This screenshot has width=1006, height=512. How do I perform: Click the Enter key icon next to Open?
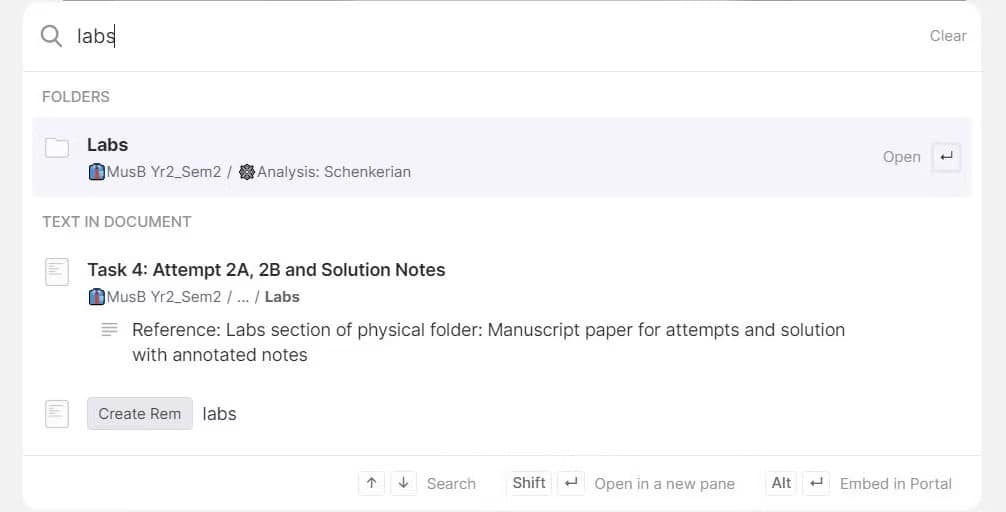946,157
